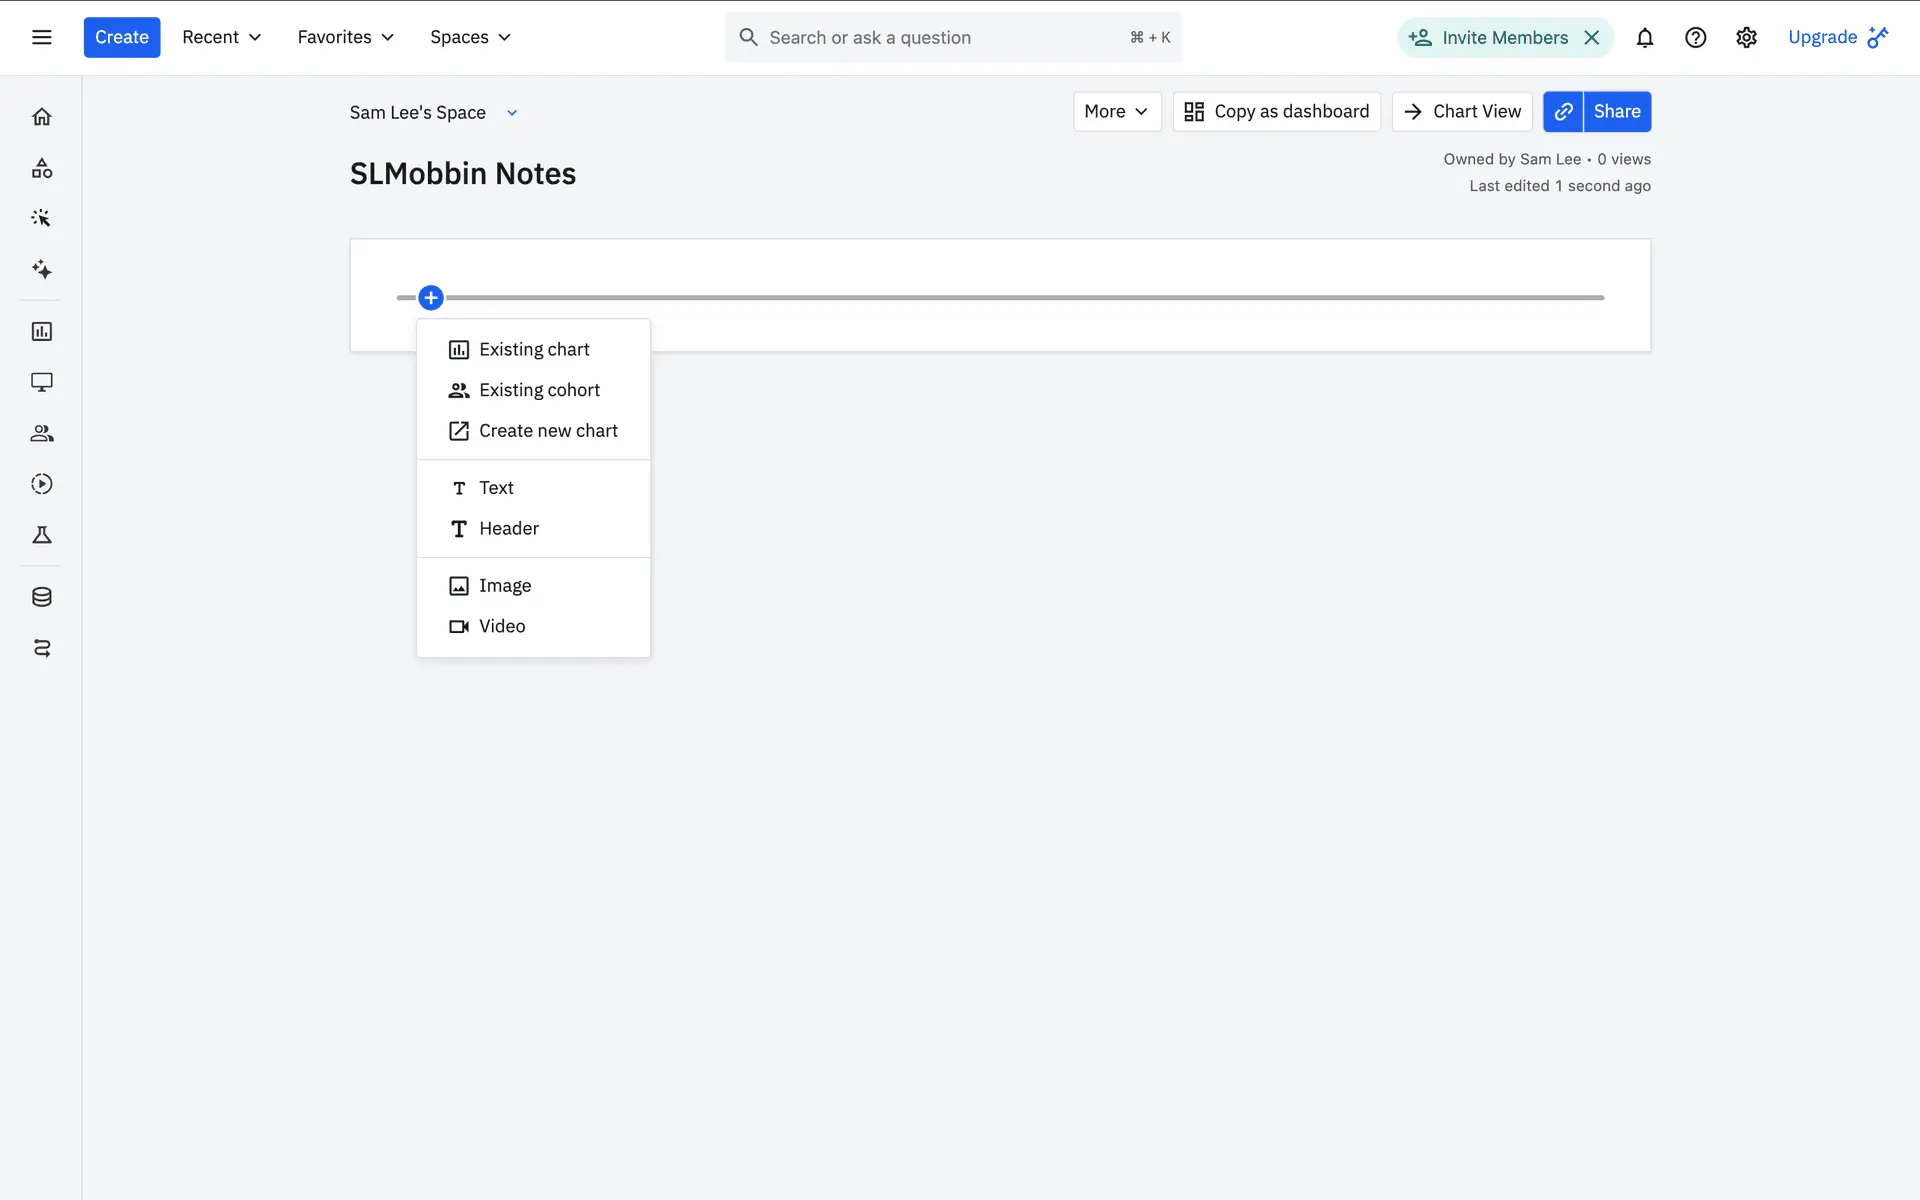The width and height of the screenshot is (1920, 1200).
Task: Open the Favorites dropdown
Action: pyautogui.click(x=345, y=37)
